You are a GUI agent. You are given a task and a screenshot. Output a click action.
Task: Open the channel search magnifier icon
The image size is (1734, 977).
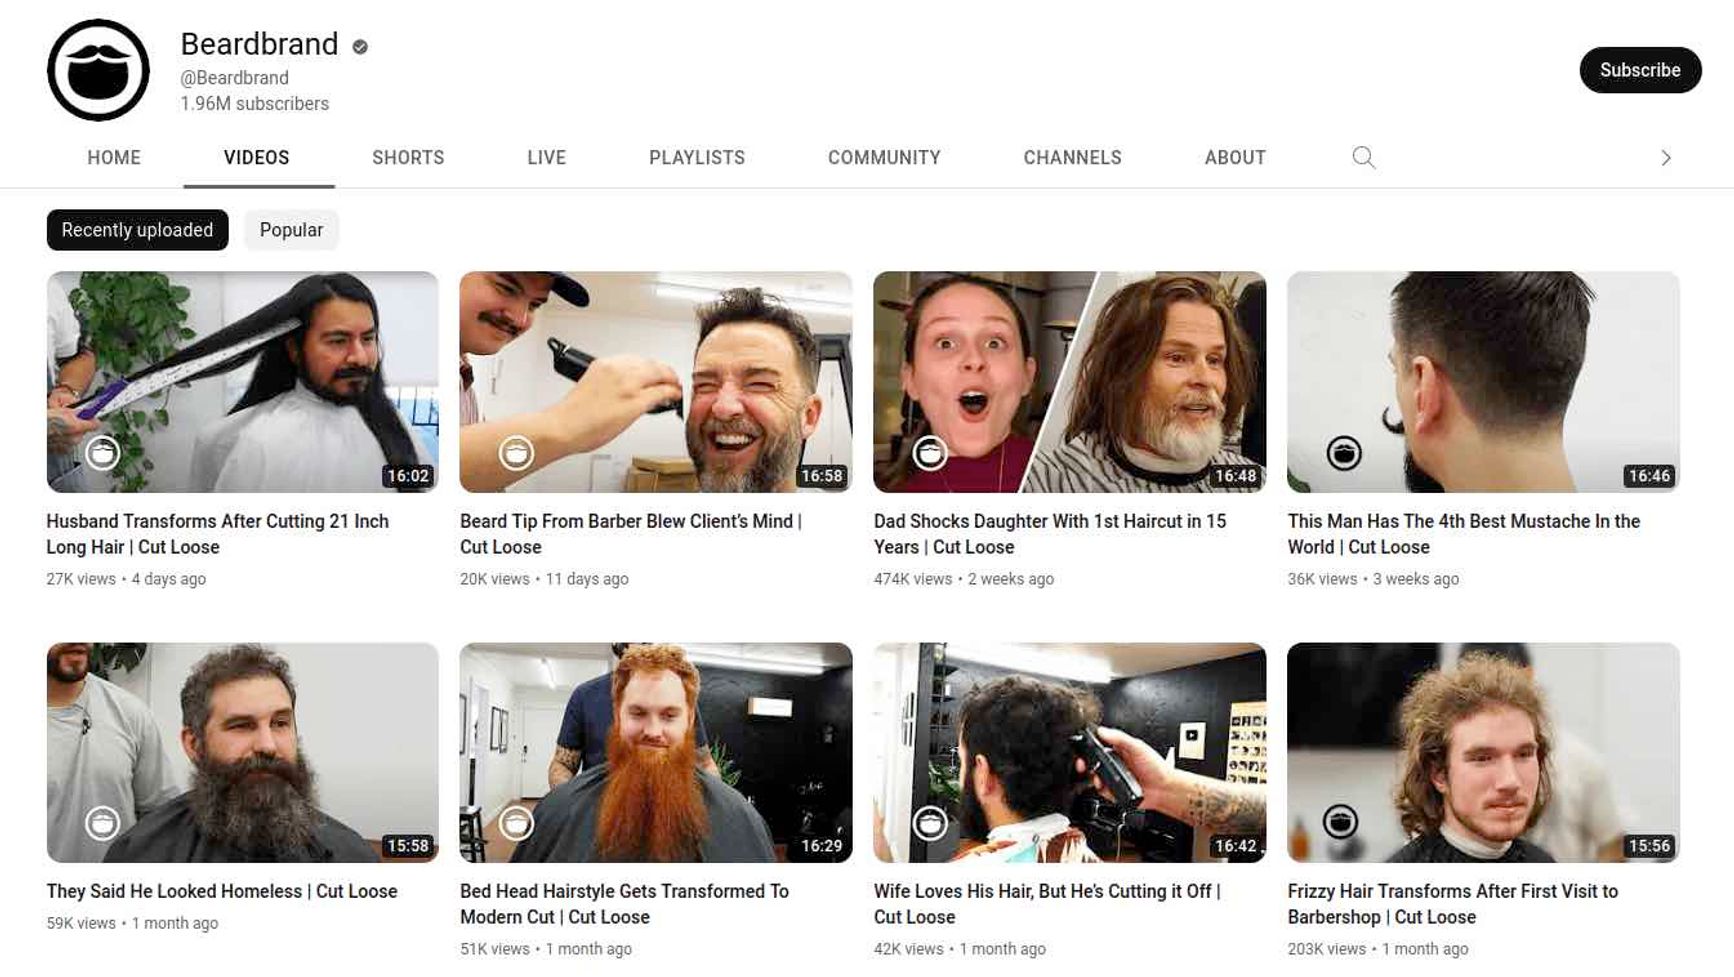click(1363, 157)
